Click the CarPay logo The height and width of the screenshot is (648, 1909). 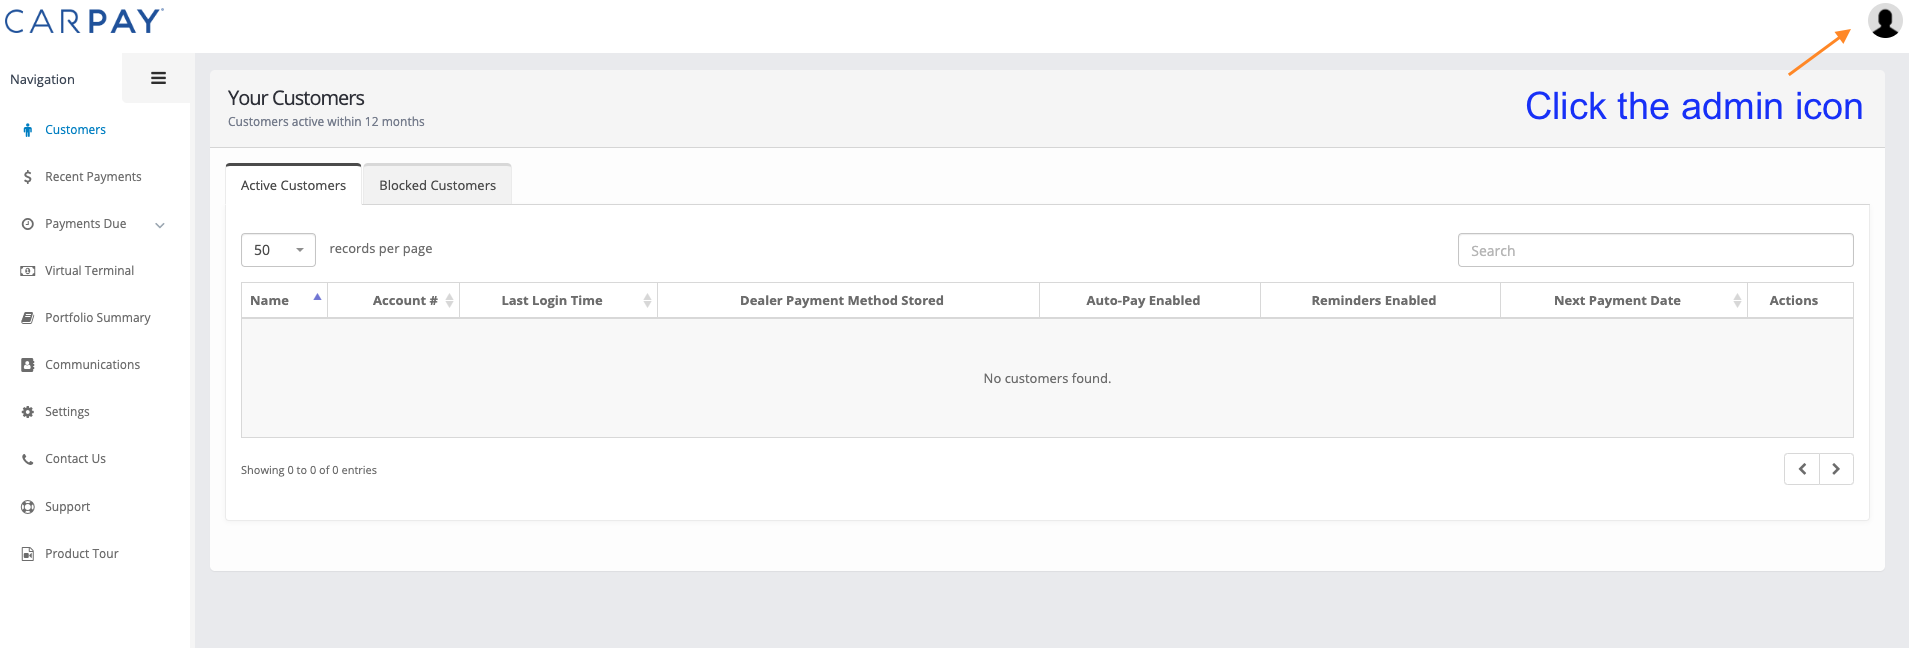84,21
